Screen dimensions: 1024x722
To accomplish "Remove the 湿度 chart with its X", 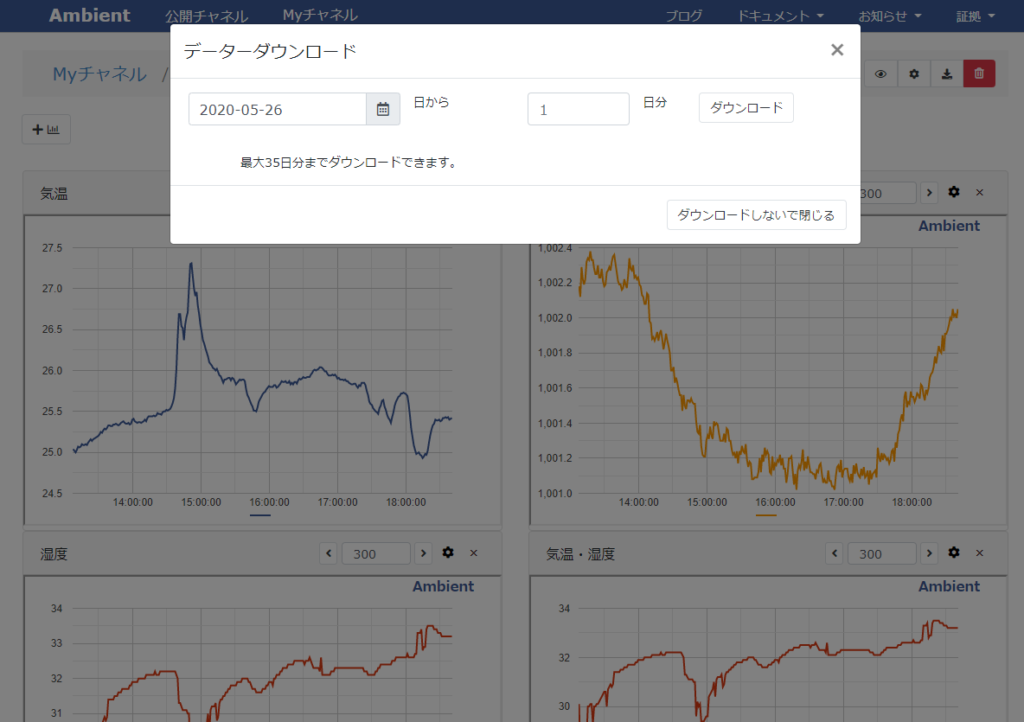I will (473, 553).
